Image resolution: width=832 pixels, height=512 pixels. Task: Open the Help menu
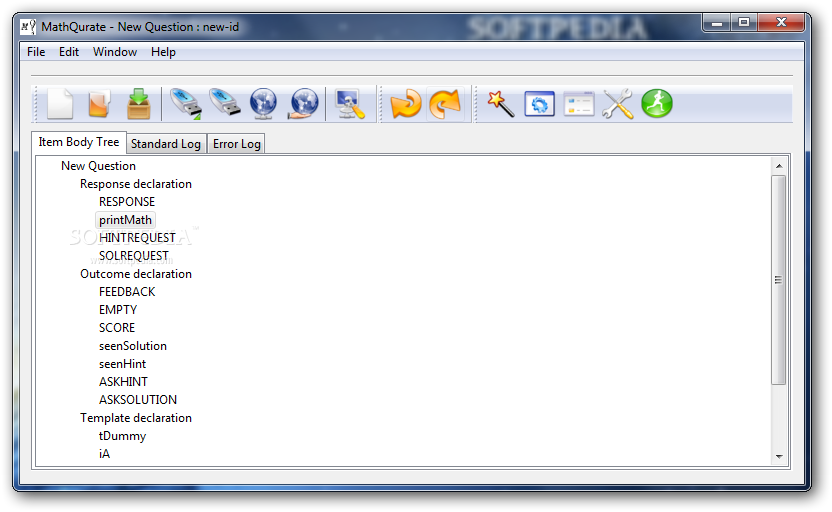(163, 52)
